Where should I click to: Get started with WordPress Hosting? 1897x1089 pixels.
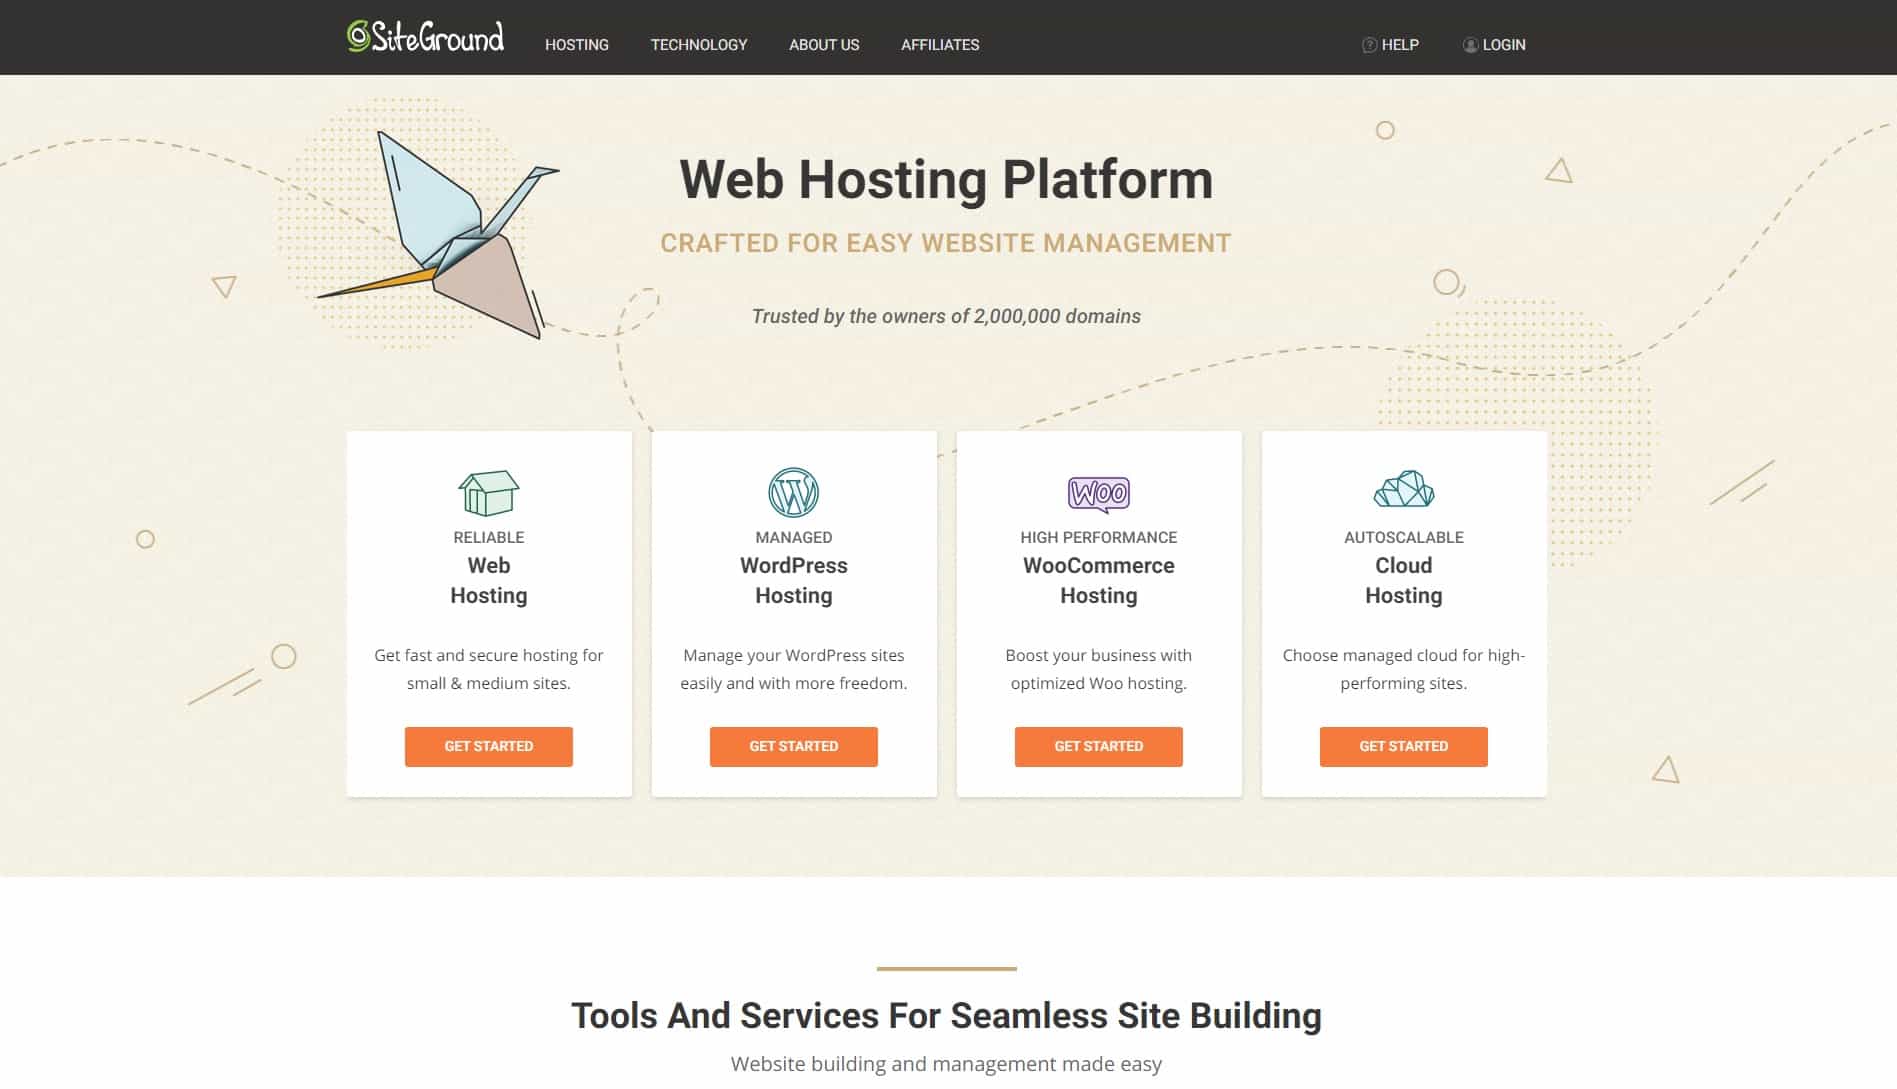pyautogui.click(x=794, y=747)
